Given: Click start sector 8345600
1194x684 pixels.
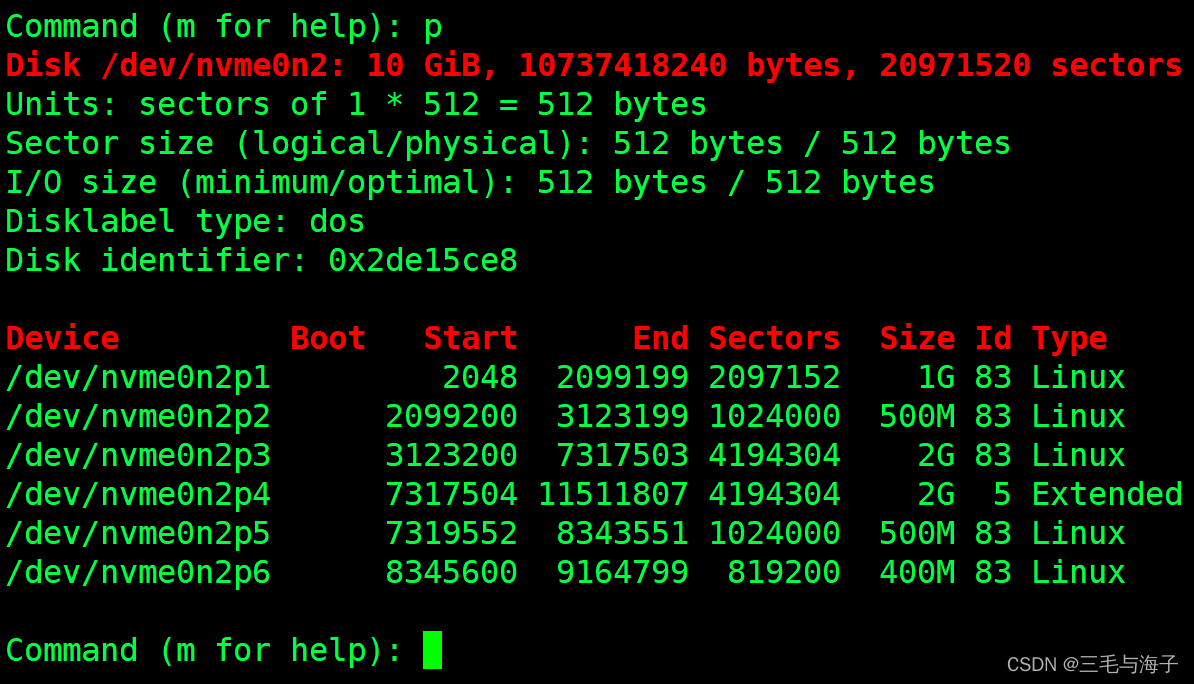Looking at the screenshot, I should click(452, 571).
